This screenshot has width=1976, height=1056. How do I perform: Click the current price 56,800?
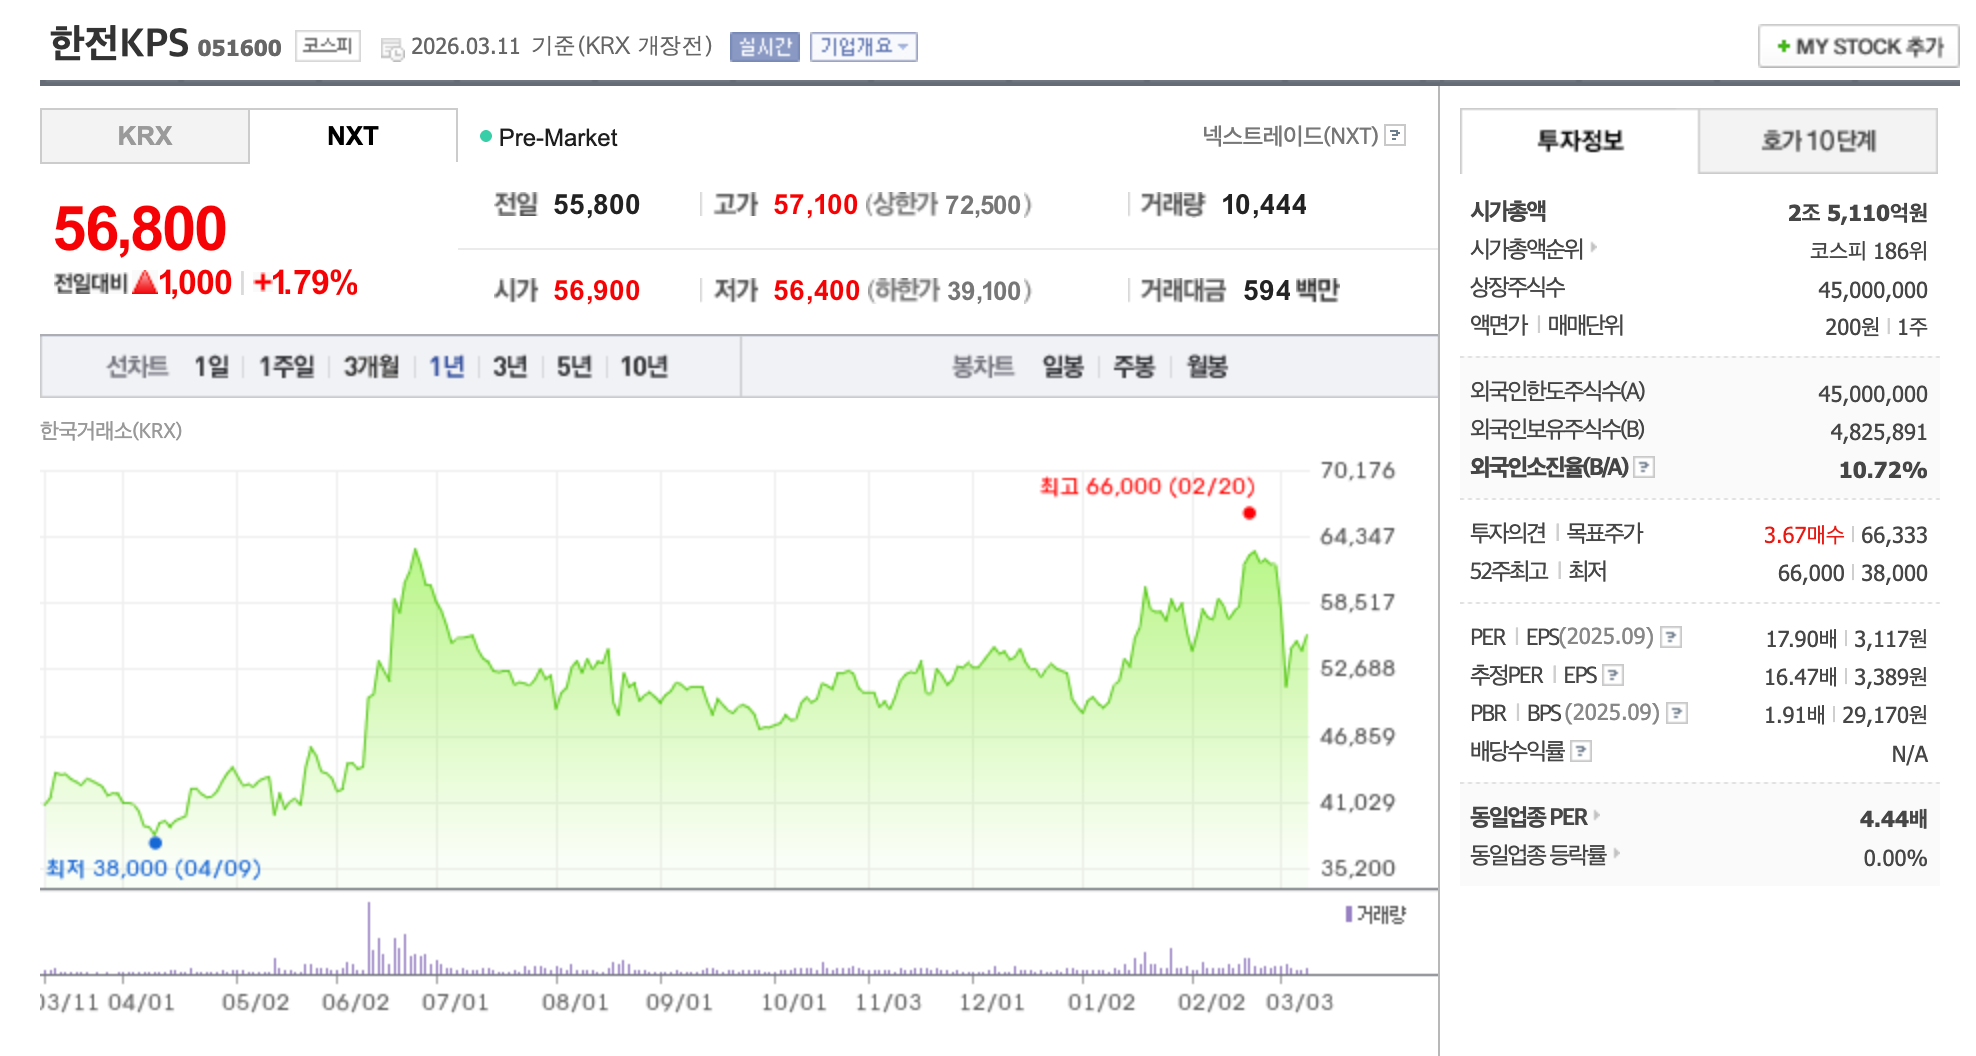[140, 228]
